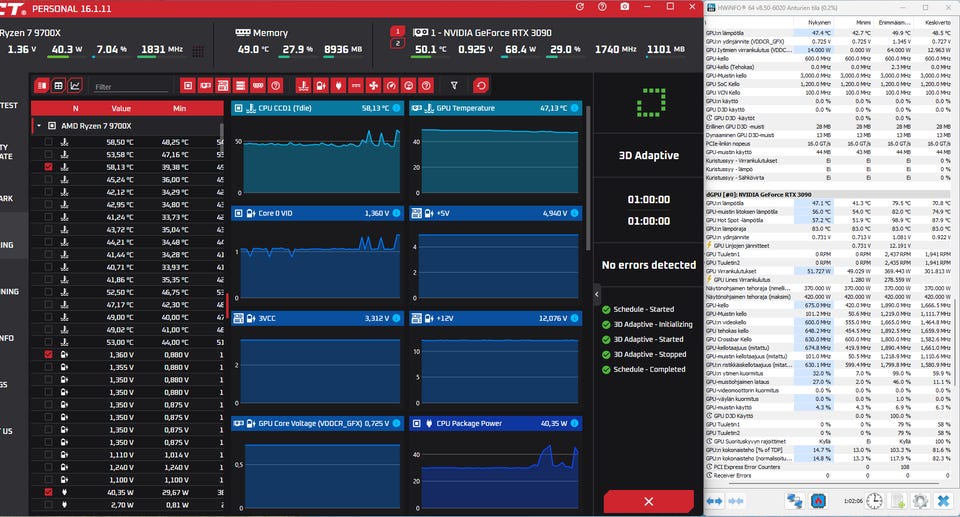
Task: Toggle the voltage sensor type filter
Action: [321, 86]
